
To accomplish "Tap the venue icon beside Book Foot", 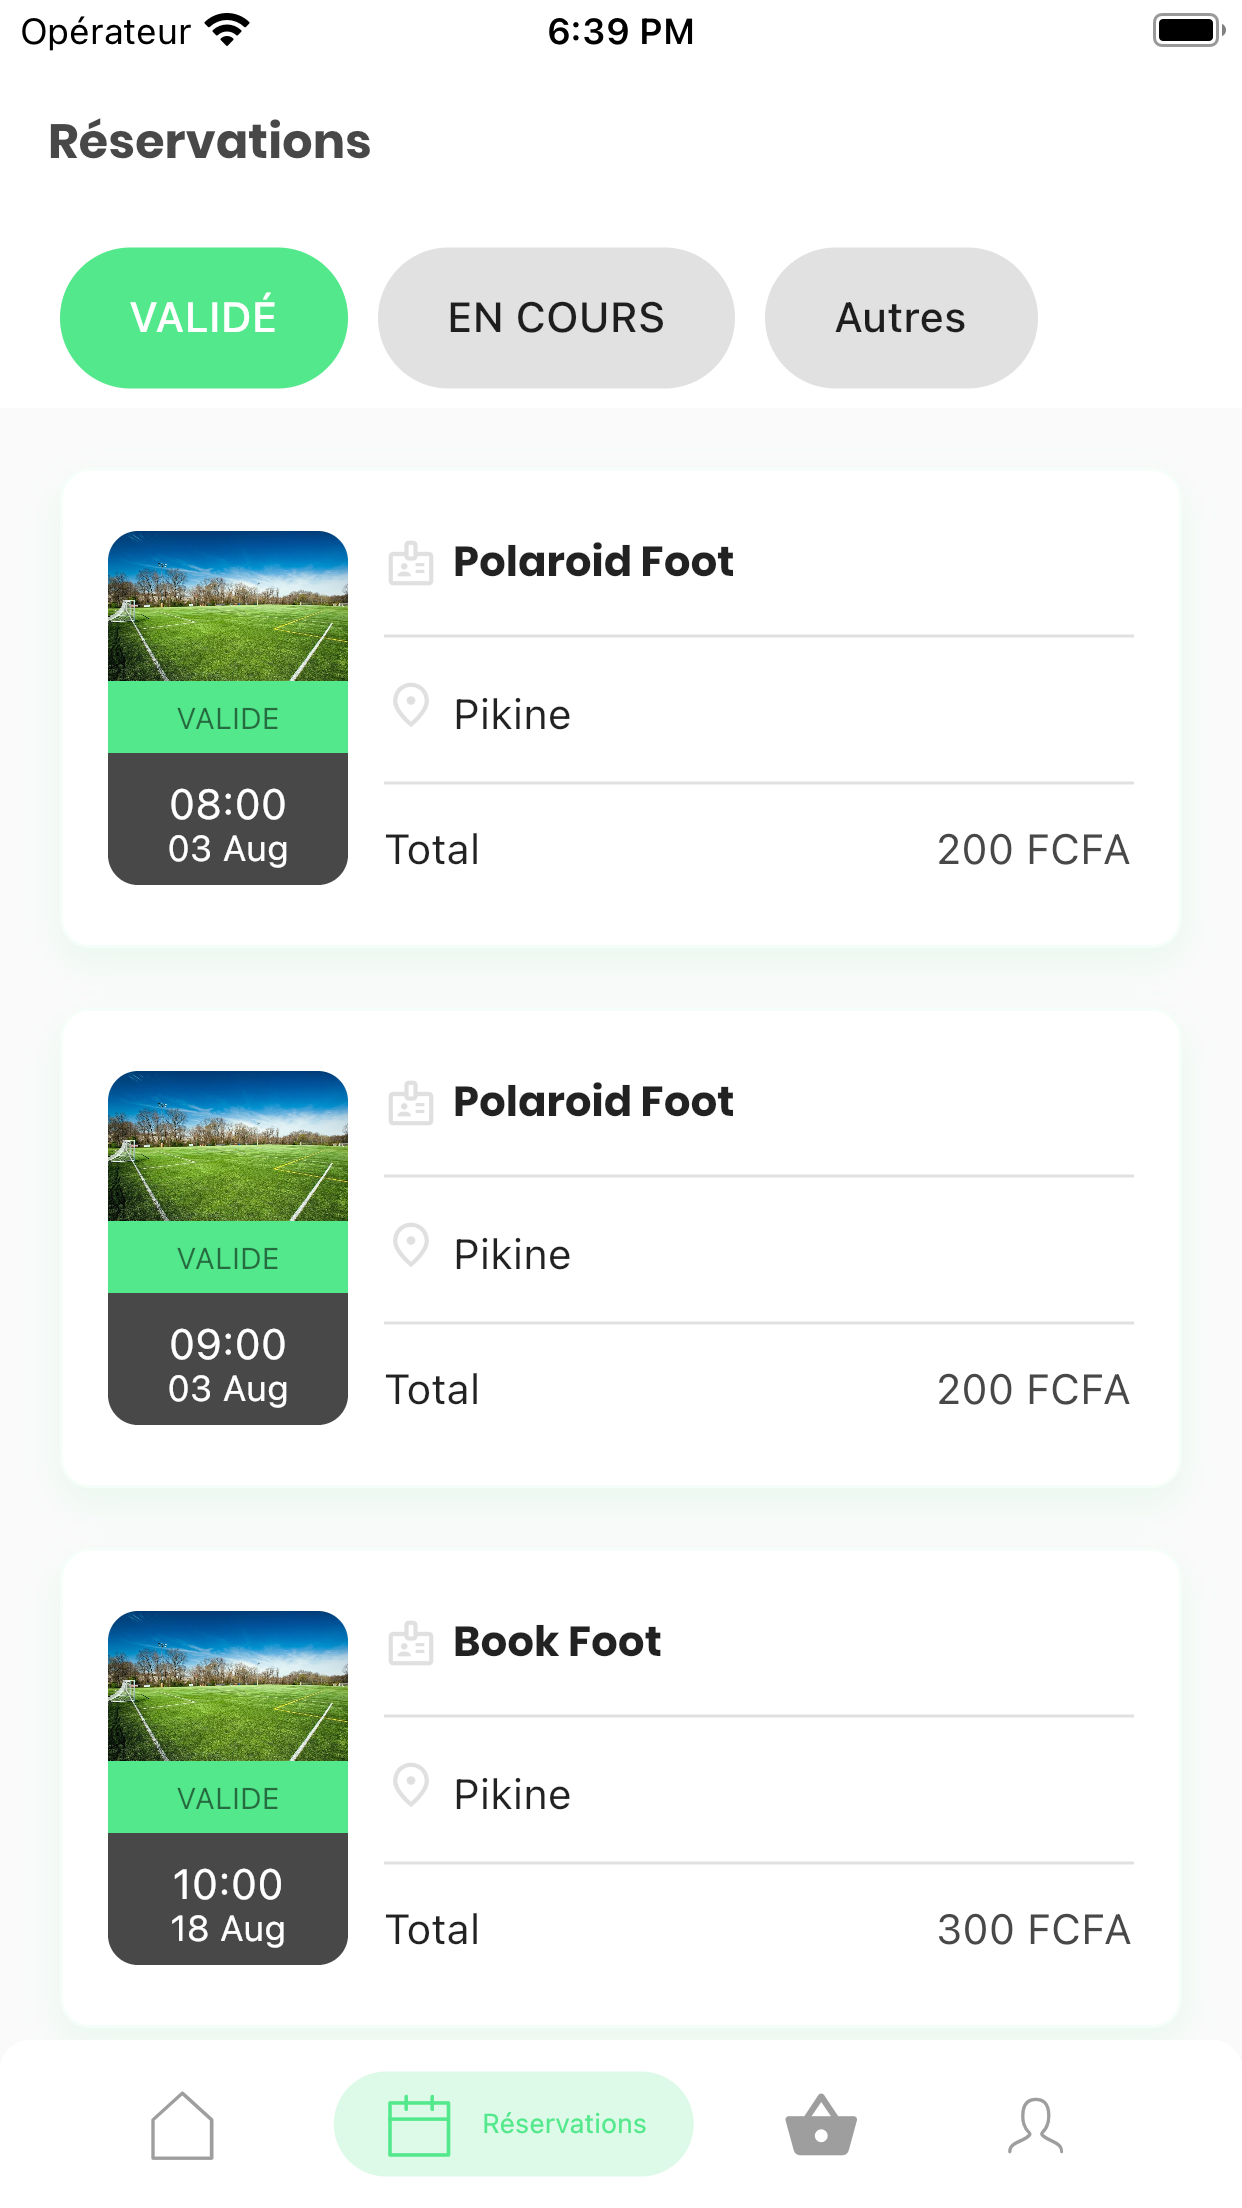I will pyautogui.click(x=410, y=1643).
